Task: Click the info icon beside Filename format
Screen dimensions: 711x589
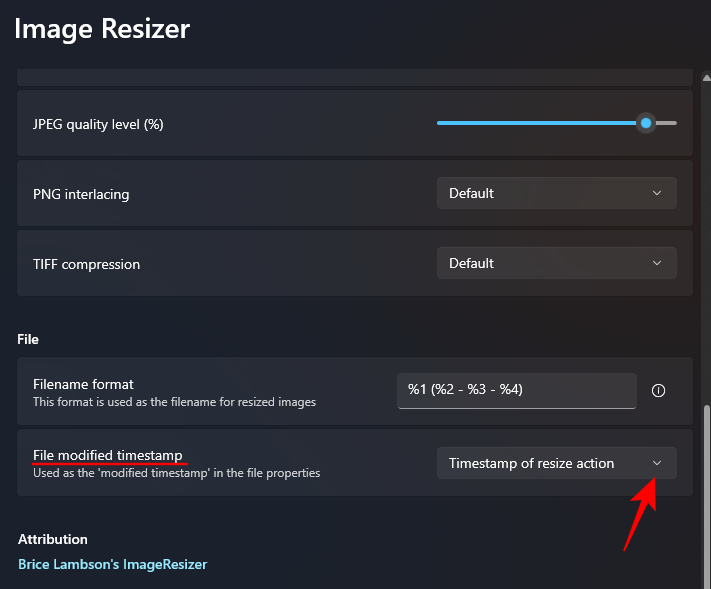Action: (x=658, y=391)
